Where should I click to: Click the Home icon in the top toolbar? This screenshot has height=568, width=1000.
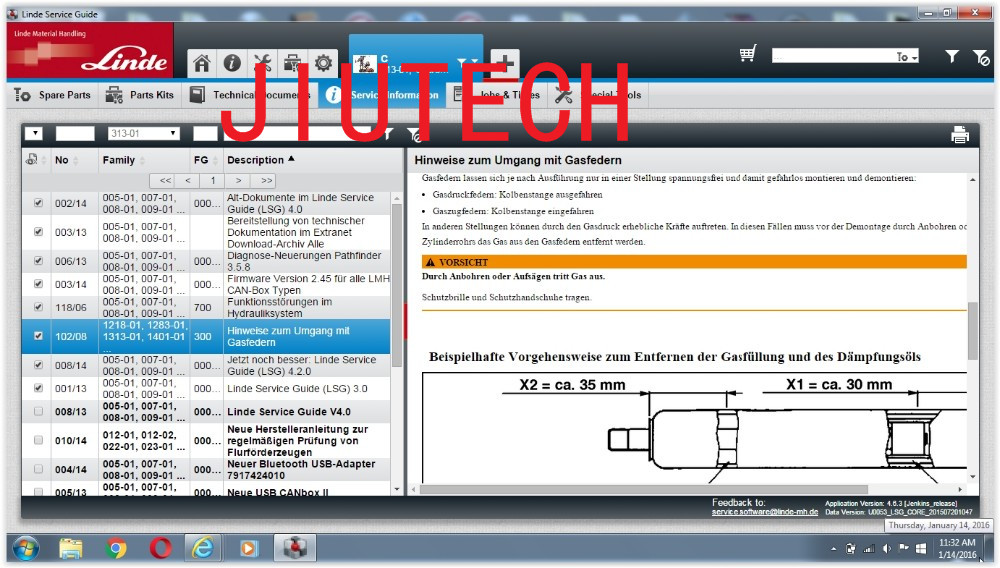coord(202,63)
